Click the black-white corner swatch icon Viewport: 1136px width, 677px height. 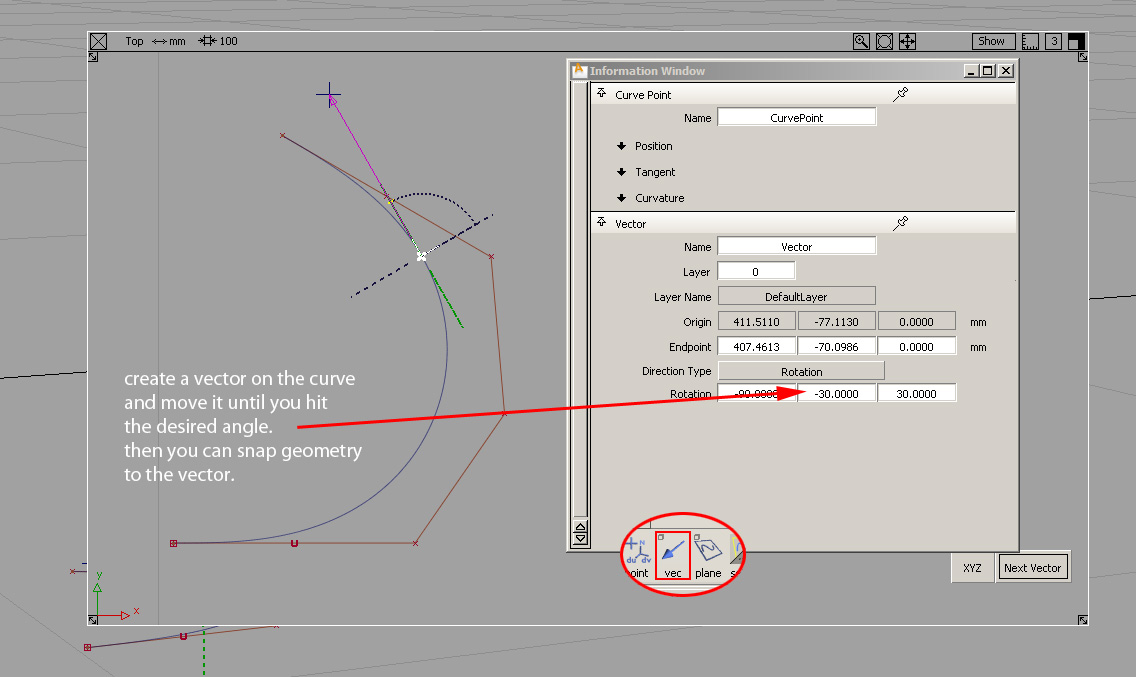coord(1075,41)
